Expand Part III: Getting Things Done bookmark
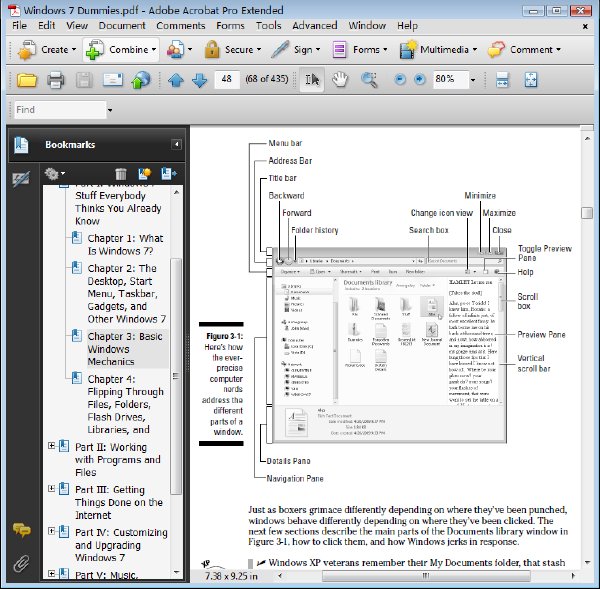 [x=51, y=488]
